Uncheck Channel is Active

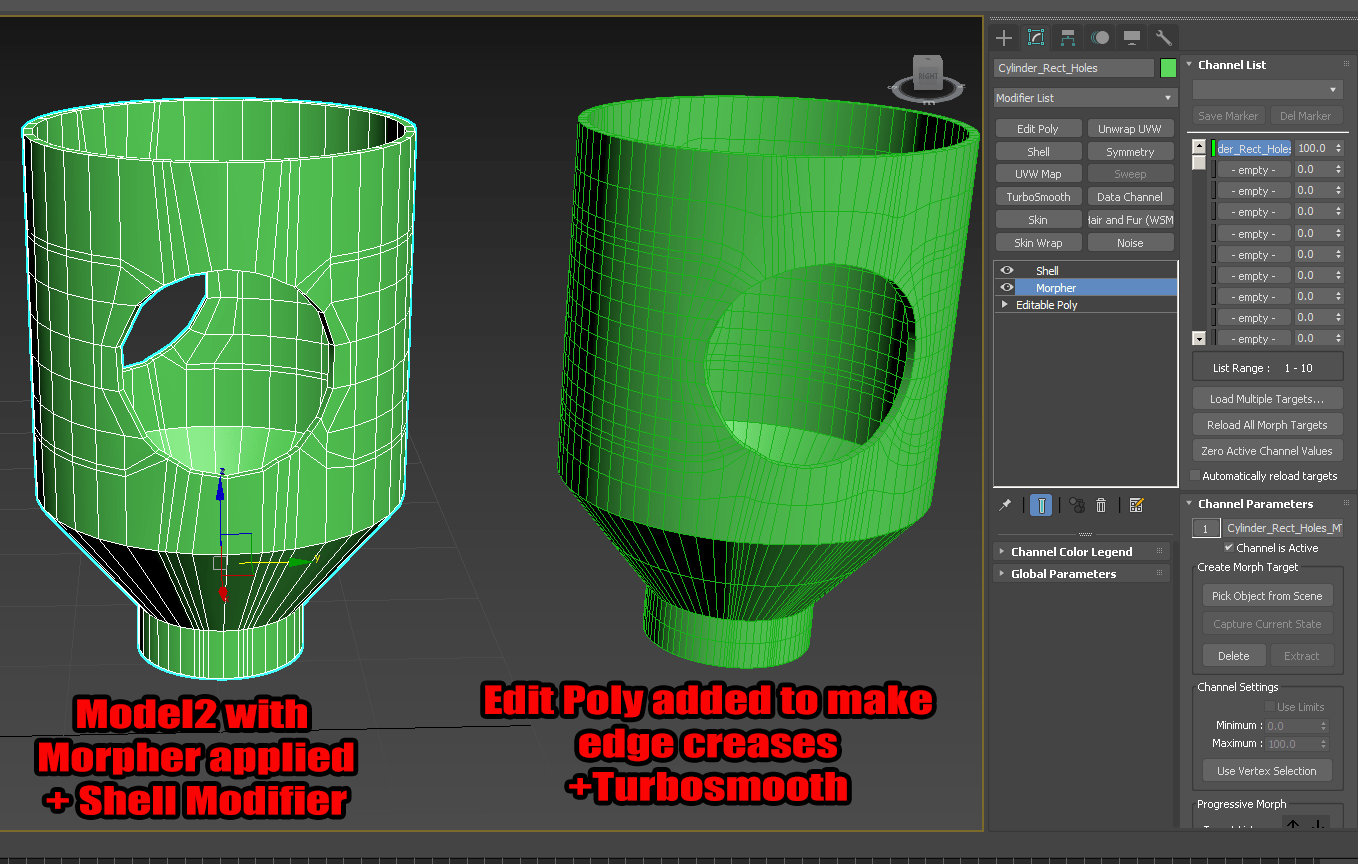click(x=1229, y=548)
